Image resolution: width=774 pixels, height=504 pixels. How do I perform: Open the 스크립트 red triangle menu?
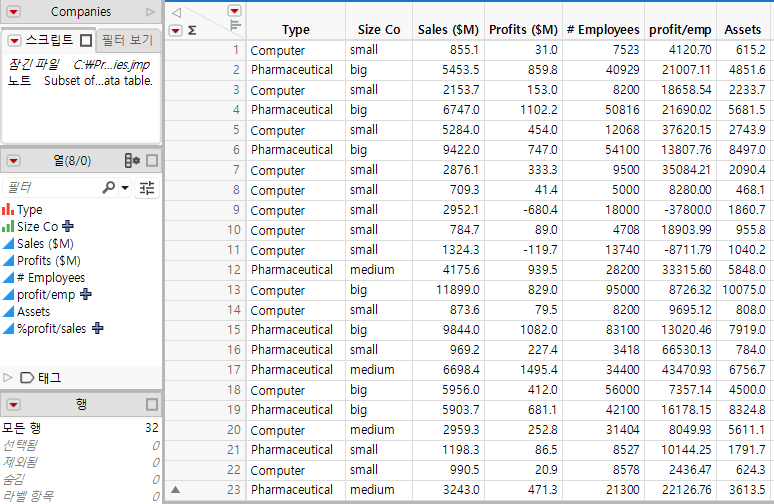tap(15, 40)
